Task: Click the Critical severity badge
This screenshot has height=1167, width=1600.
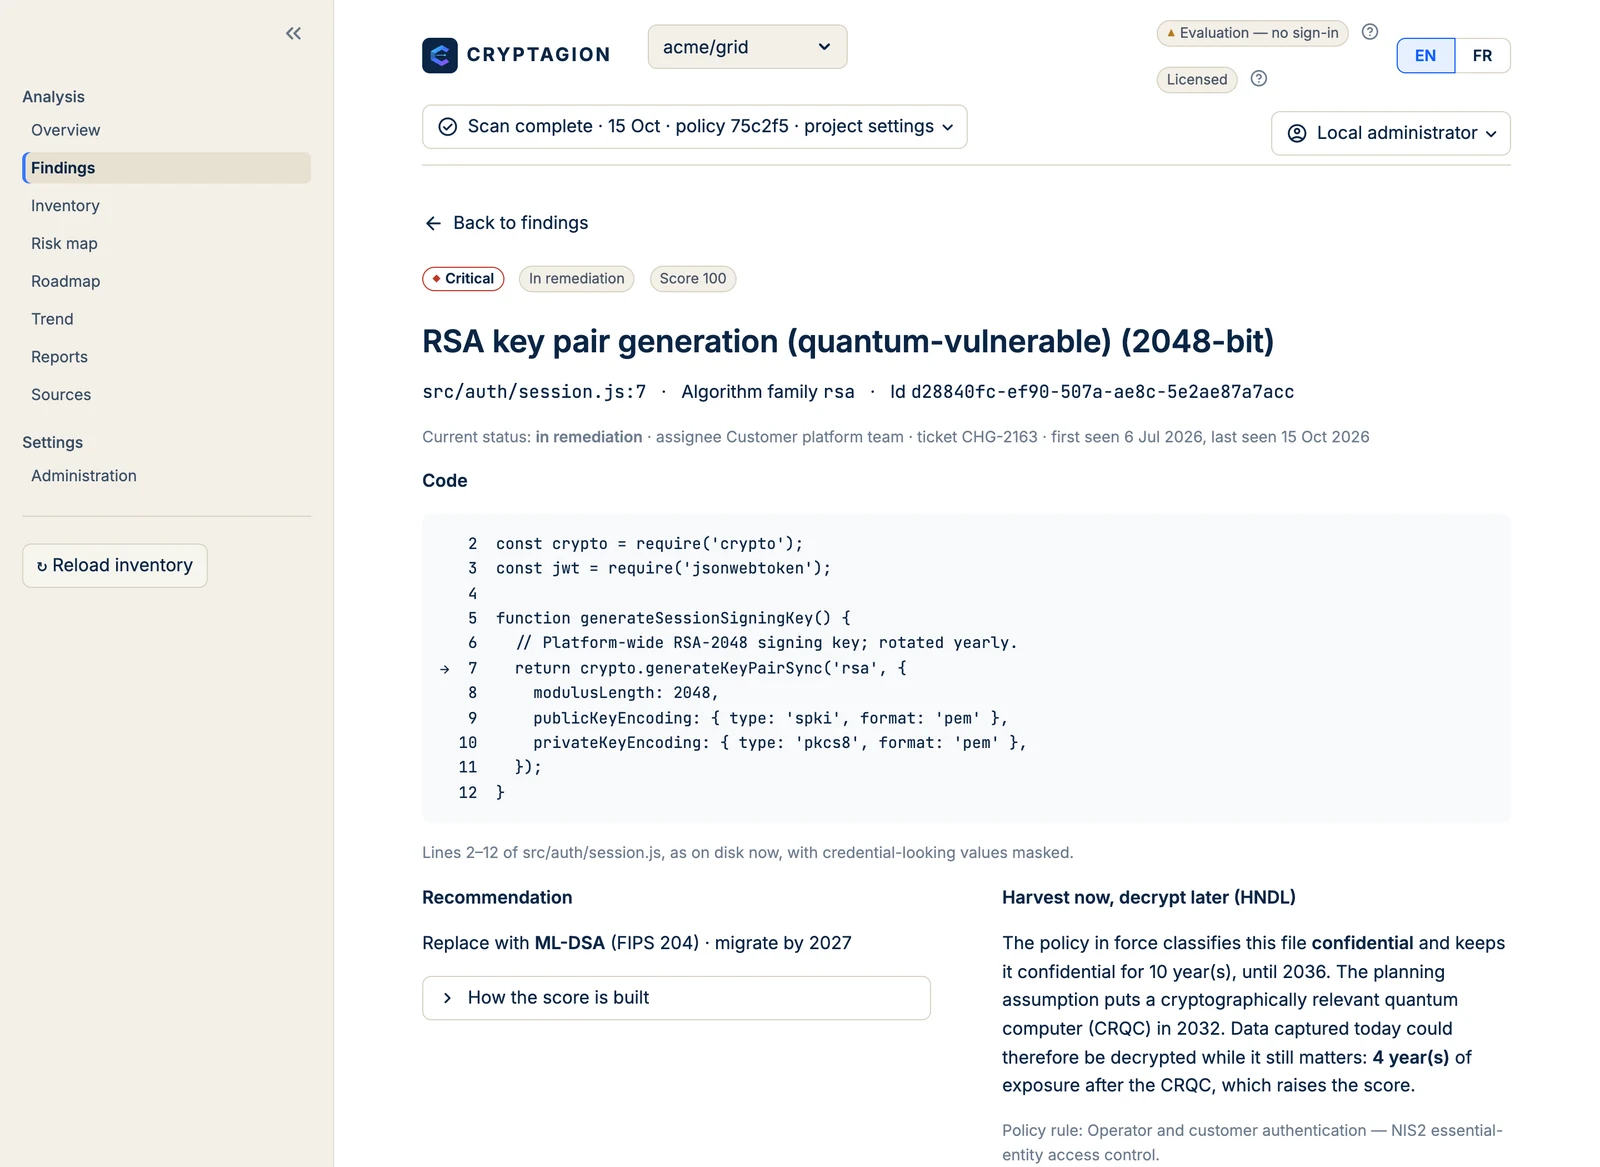Action: click(x=463, y=279)
